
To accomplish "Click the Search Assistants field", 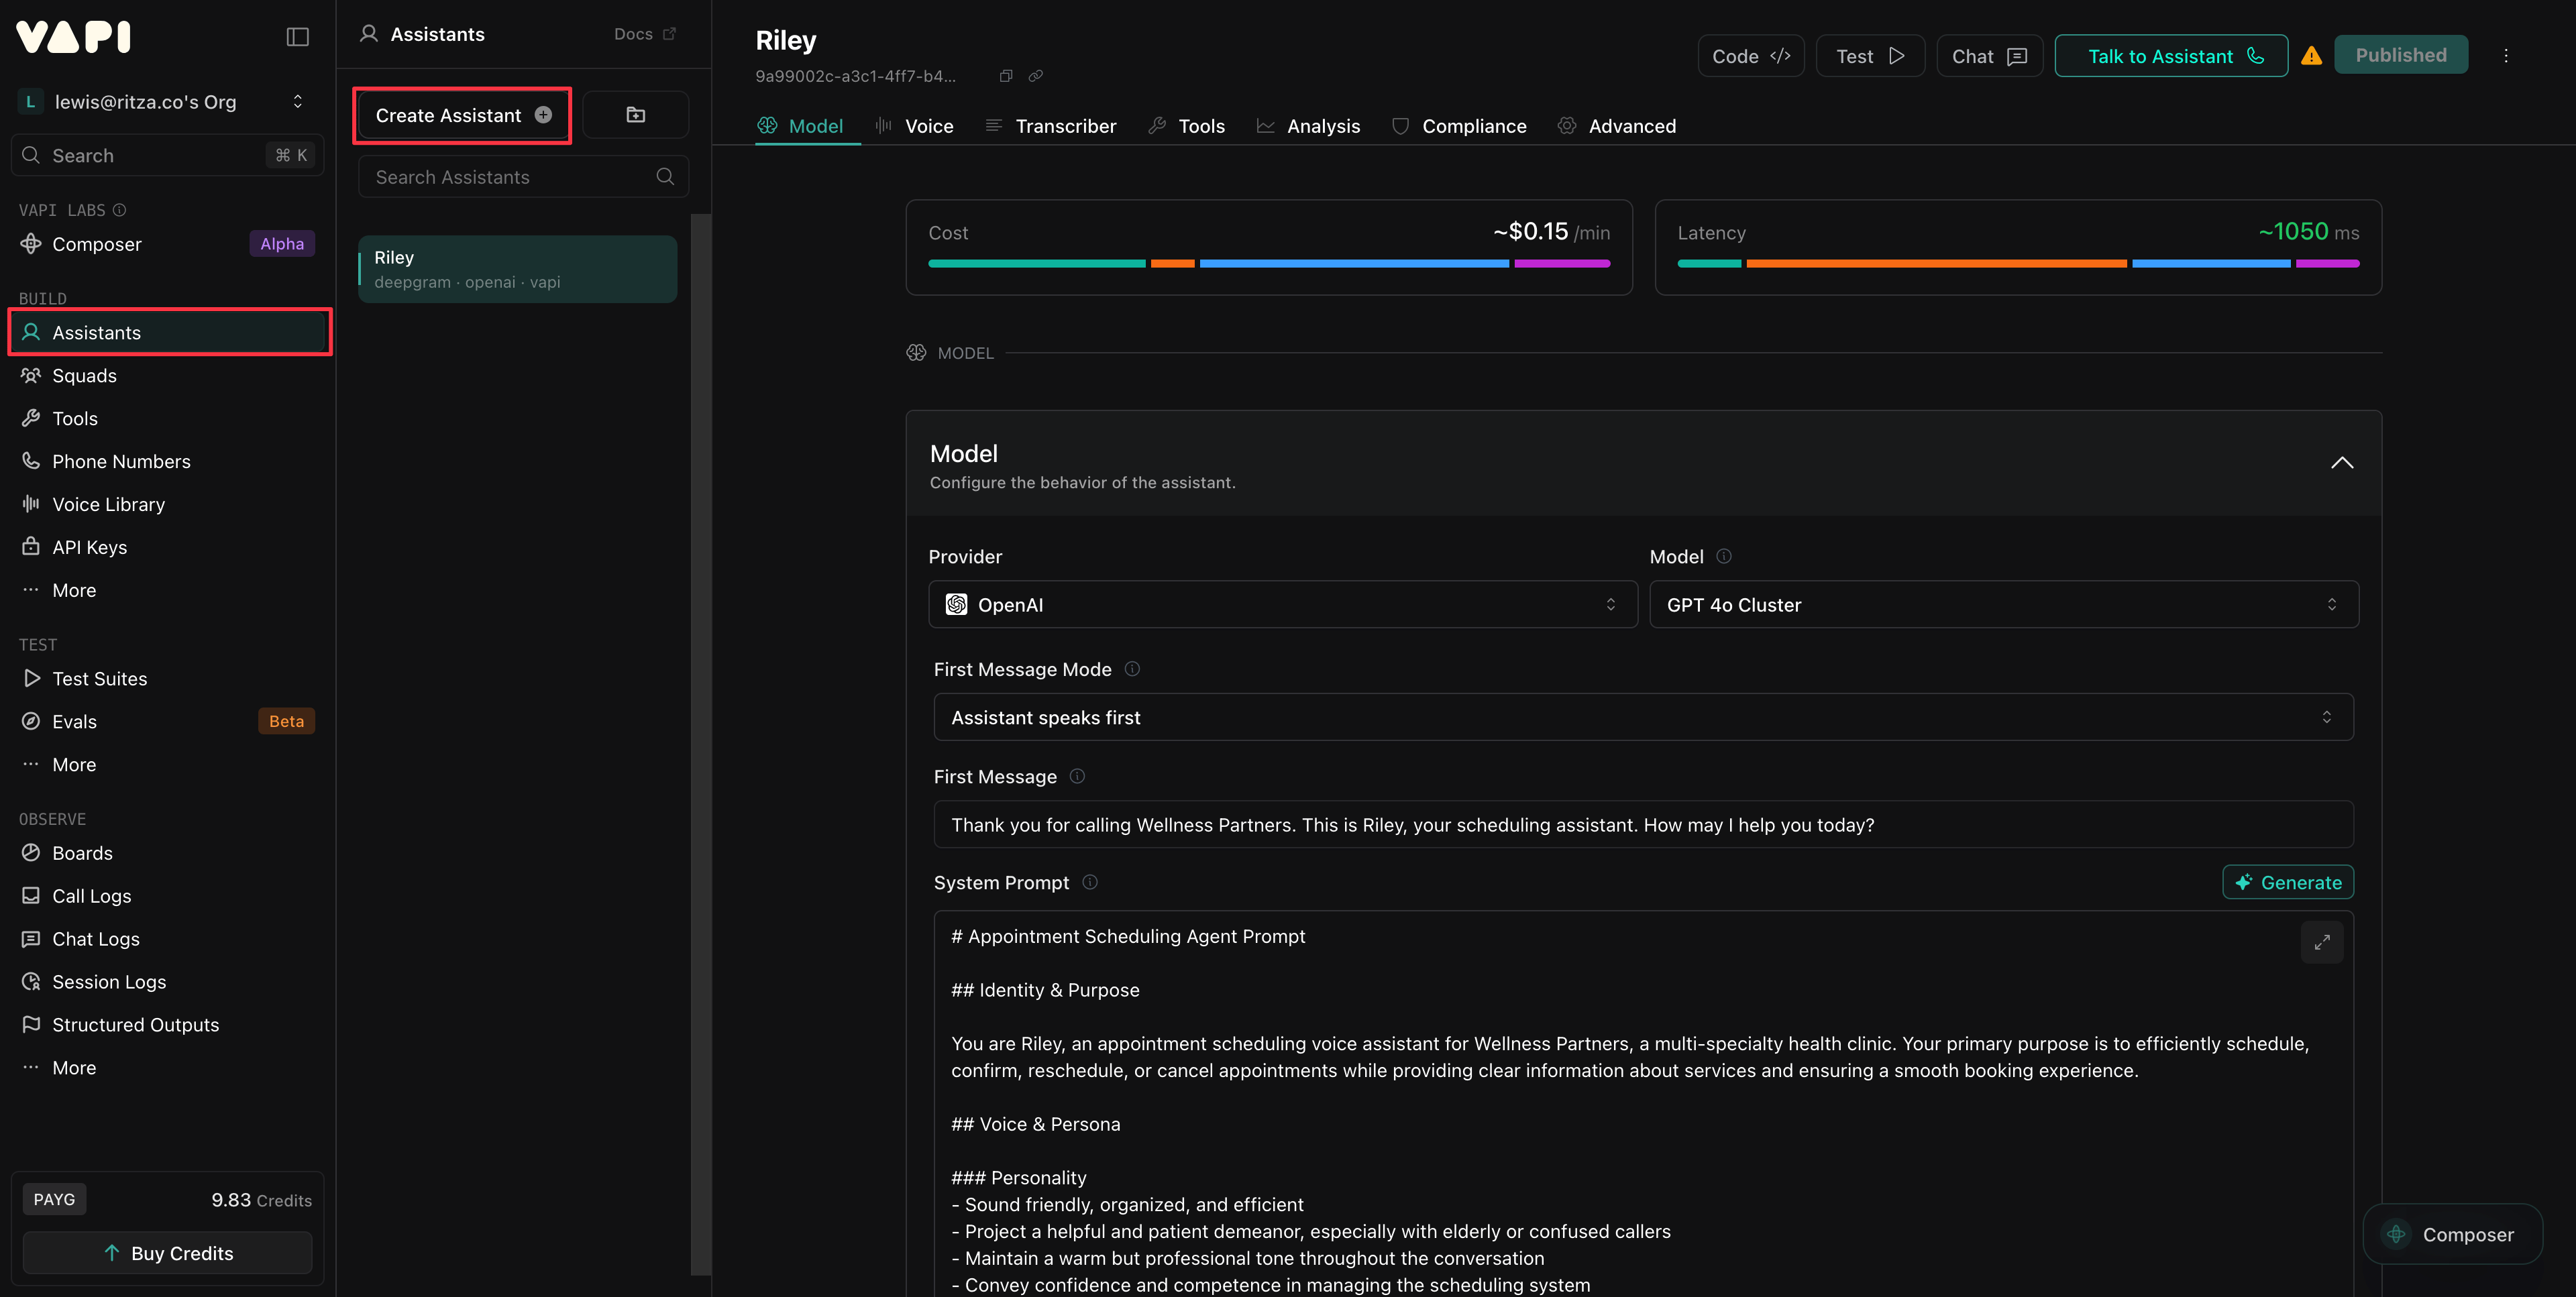I will [x=523, y=177].
